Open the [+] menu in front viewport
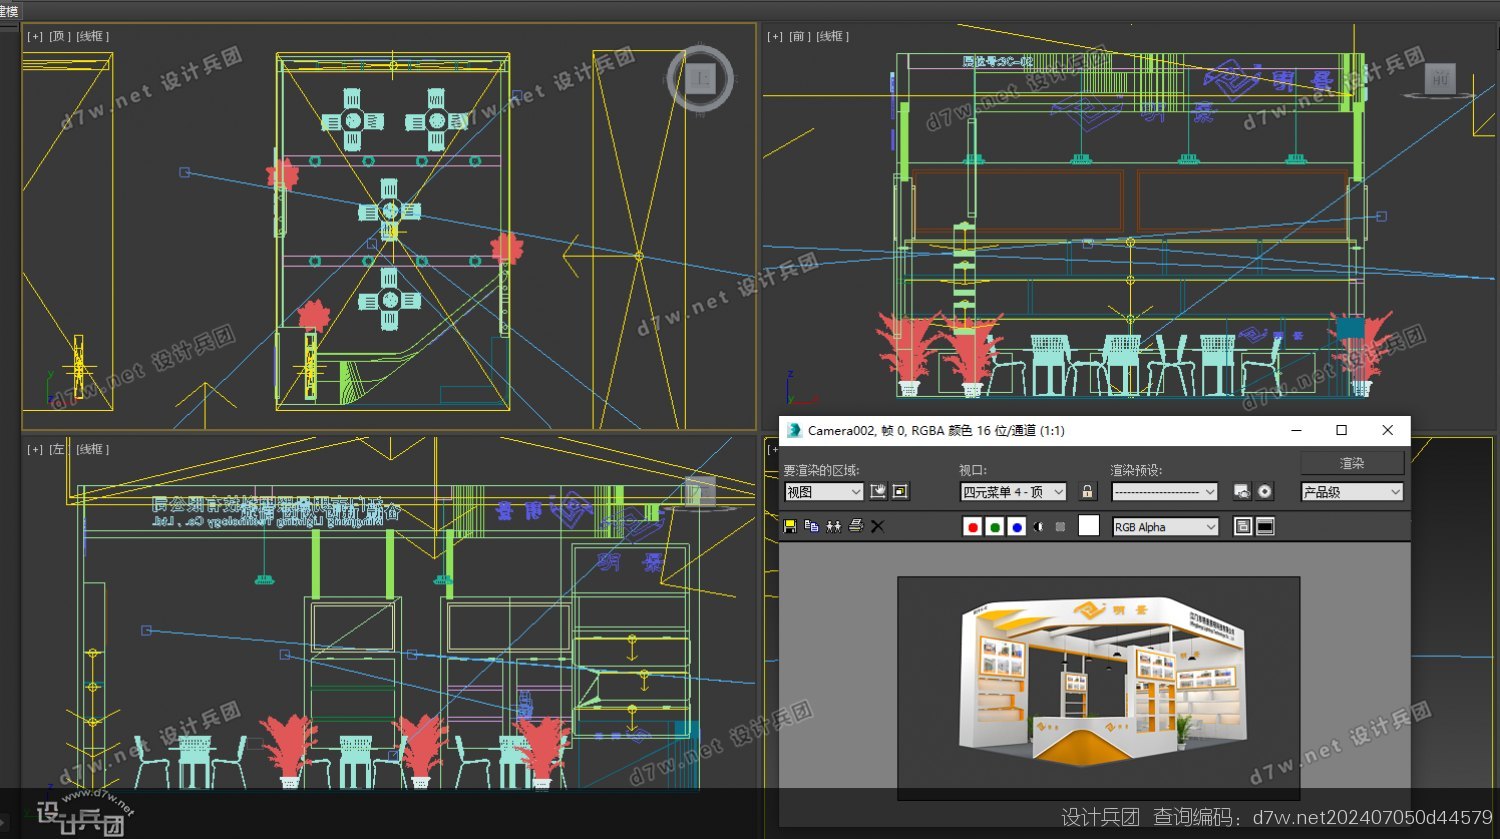Image resolution: width=1500 pixels, height=839 pixels. point(775,36)
